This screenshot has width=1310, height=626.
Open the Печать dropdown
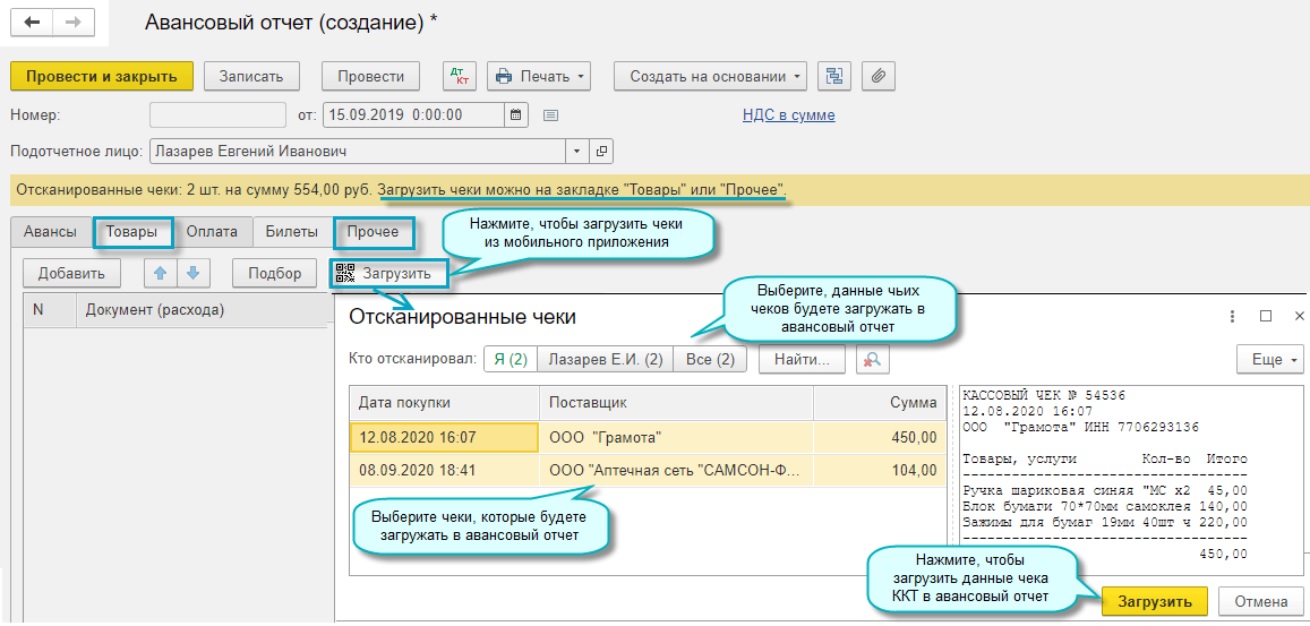[x=540, y=76]
